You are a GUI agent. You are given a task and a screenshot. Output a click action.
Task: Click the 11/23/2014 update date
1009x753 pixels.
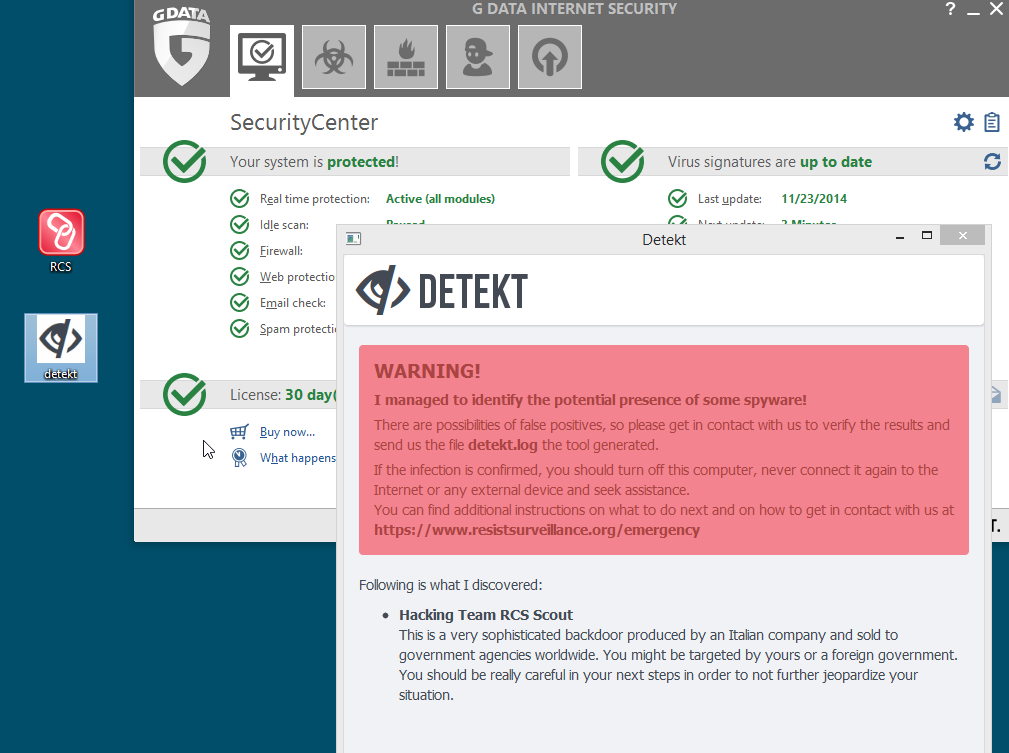[x=814, y=199]
